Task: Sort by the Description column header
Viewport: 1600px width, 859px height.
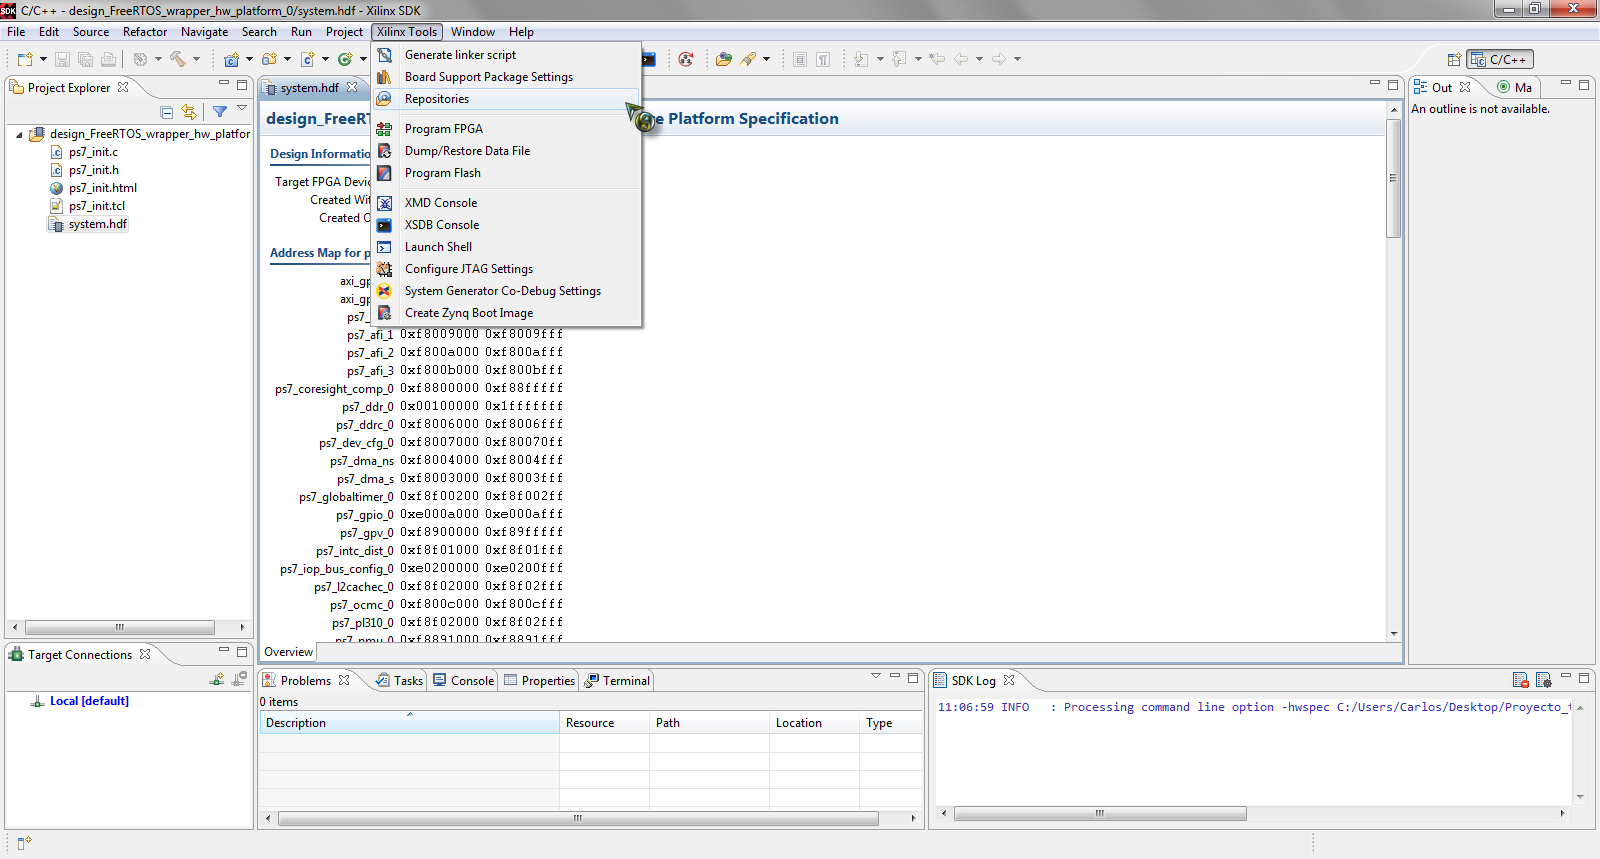Action: (x=409, y=723)
